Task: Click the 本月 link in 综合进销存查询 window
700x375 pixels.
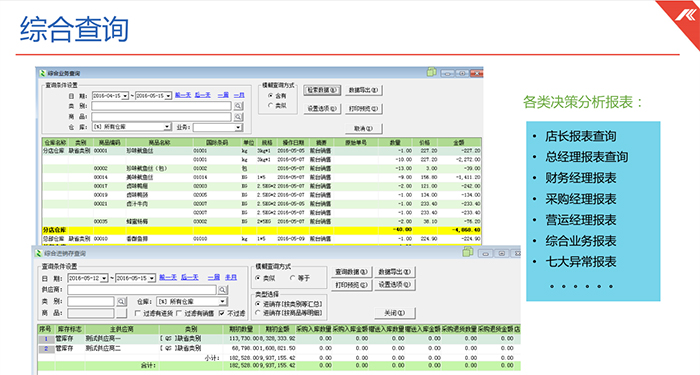Action: (231, 277)
